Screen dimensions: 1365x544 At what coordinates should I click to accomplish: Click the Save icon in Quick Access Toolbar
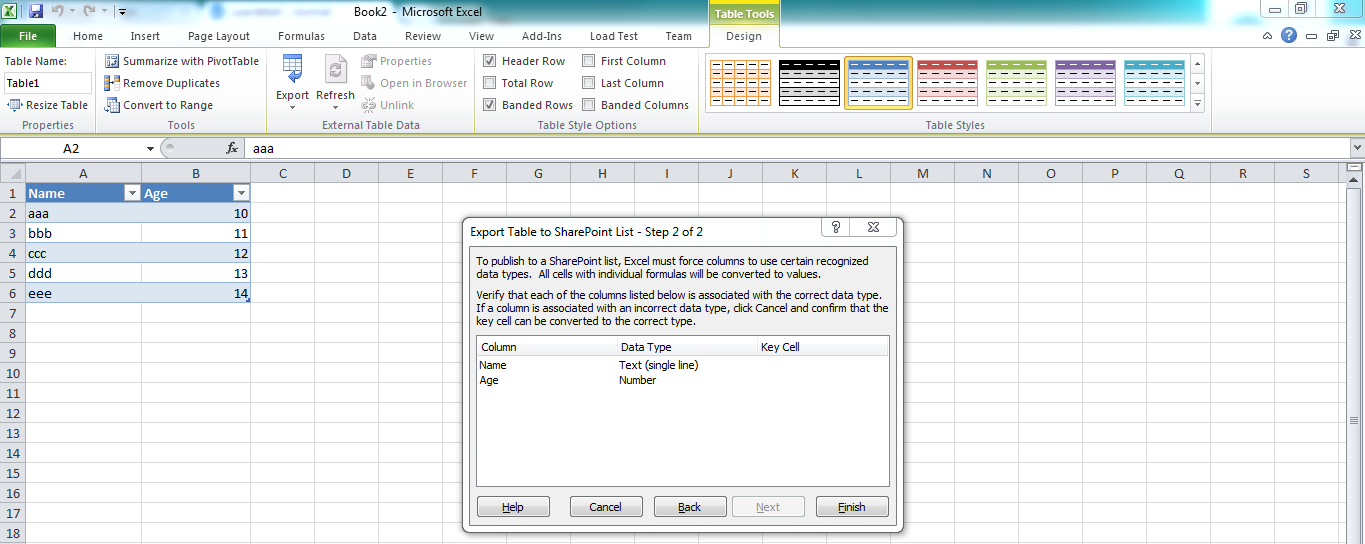coord(36,12)
